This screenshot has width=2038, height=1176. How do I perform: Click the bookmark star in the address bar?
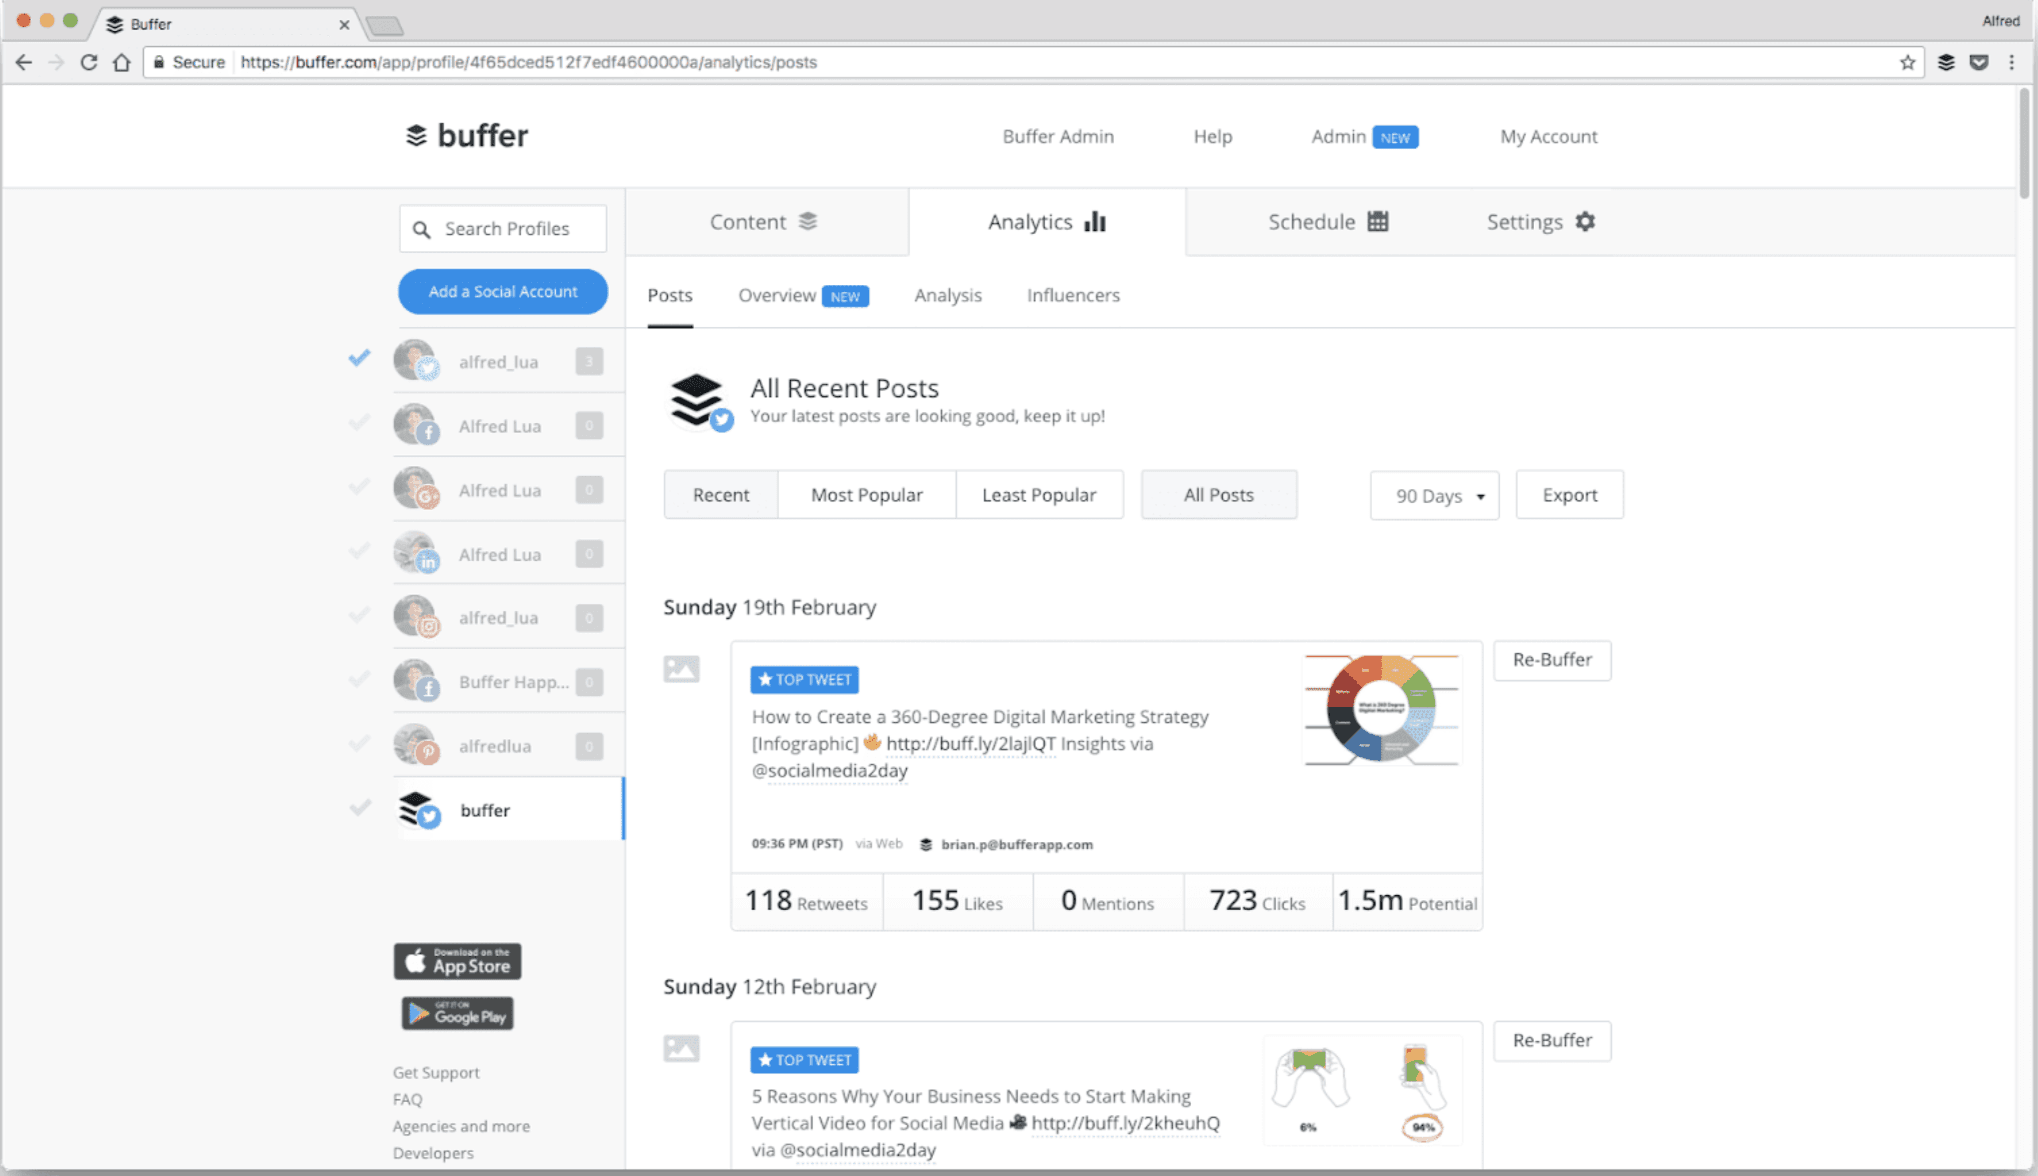pyautogui.click(x=1907, y=62)
